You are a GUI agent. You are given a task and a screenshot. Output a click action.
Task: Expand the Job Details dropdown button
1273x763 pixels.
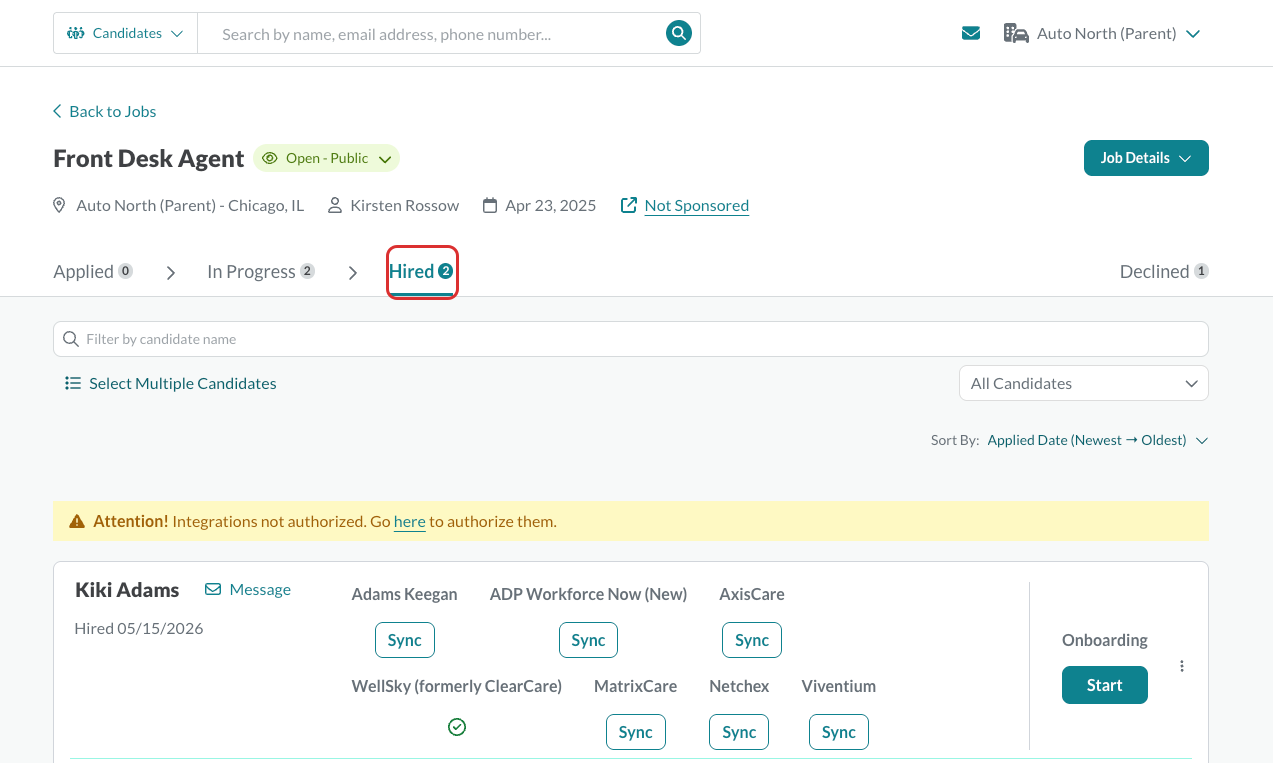[x=1146, y=158]
